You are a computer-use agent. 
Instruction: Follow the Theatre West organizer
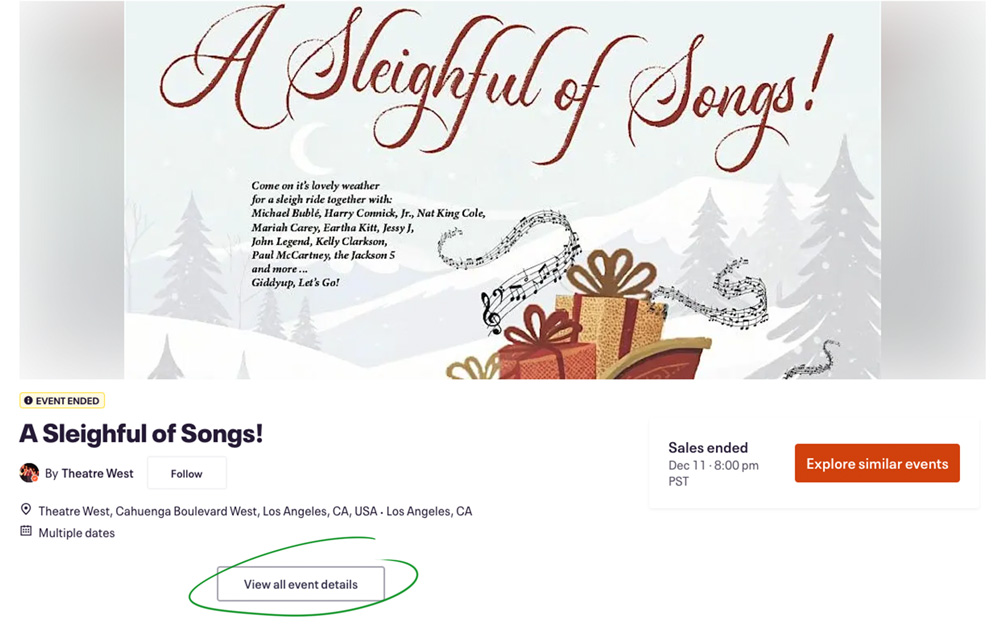tap(186, 473)
